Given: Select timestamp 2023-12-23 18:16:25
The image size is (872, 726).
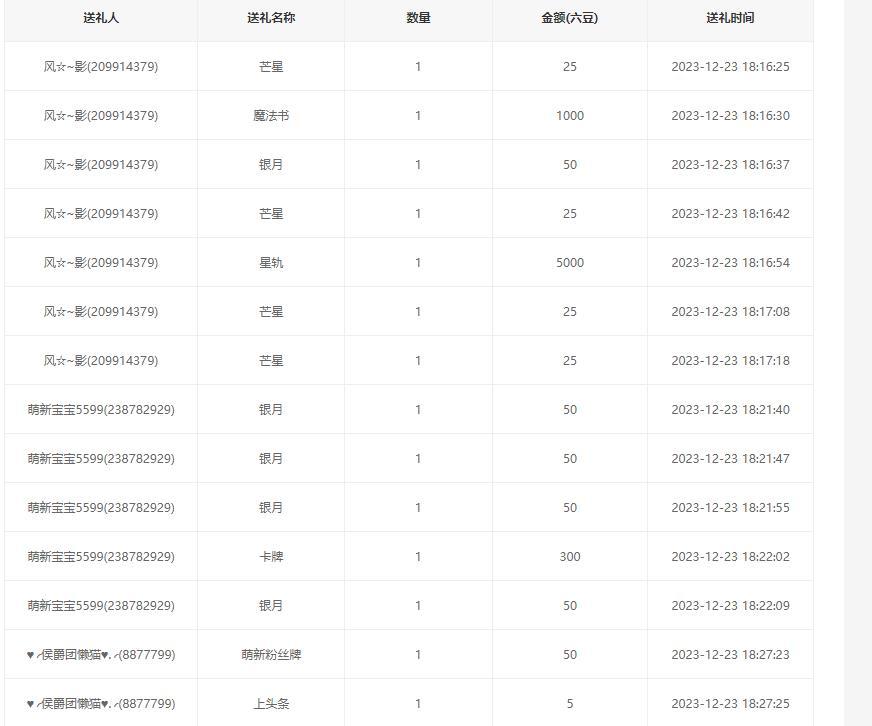Looking at the screenshot, I should coord(730,67).
